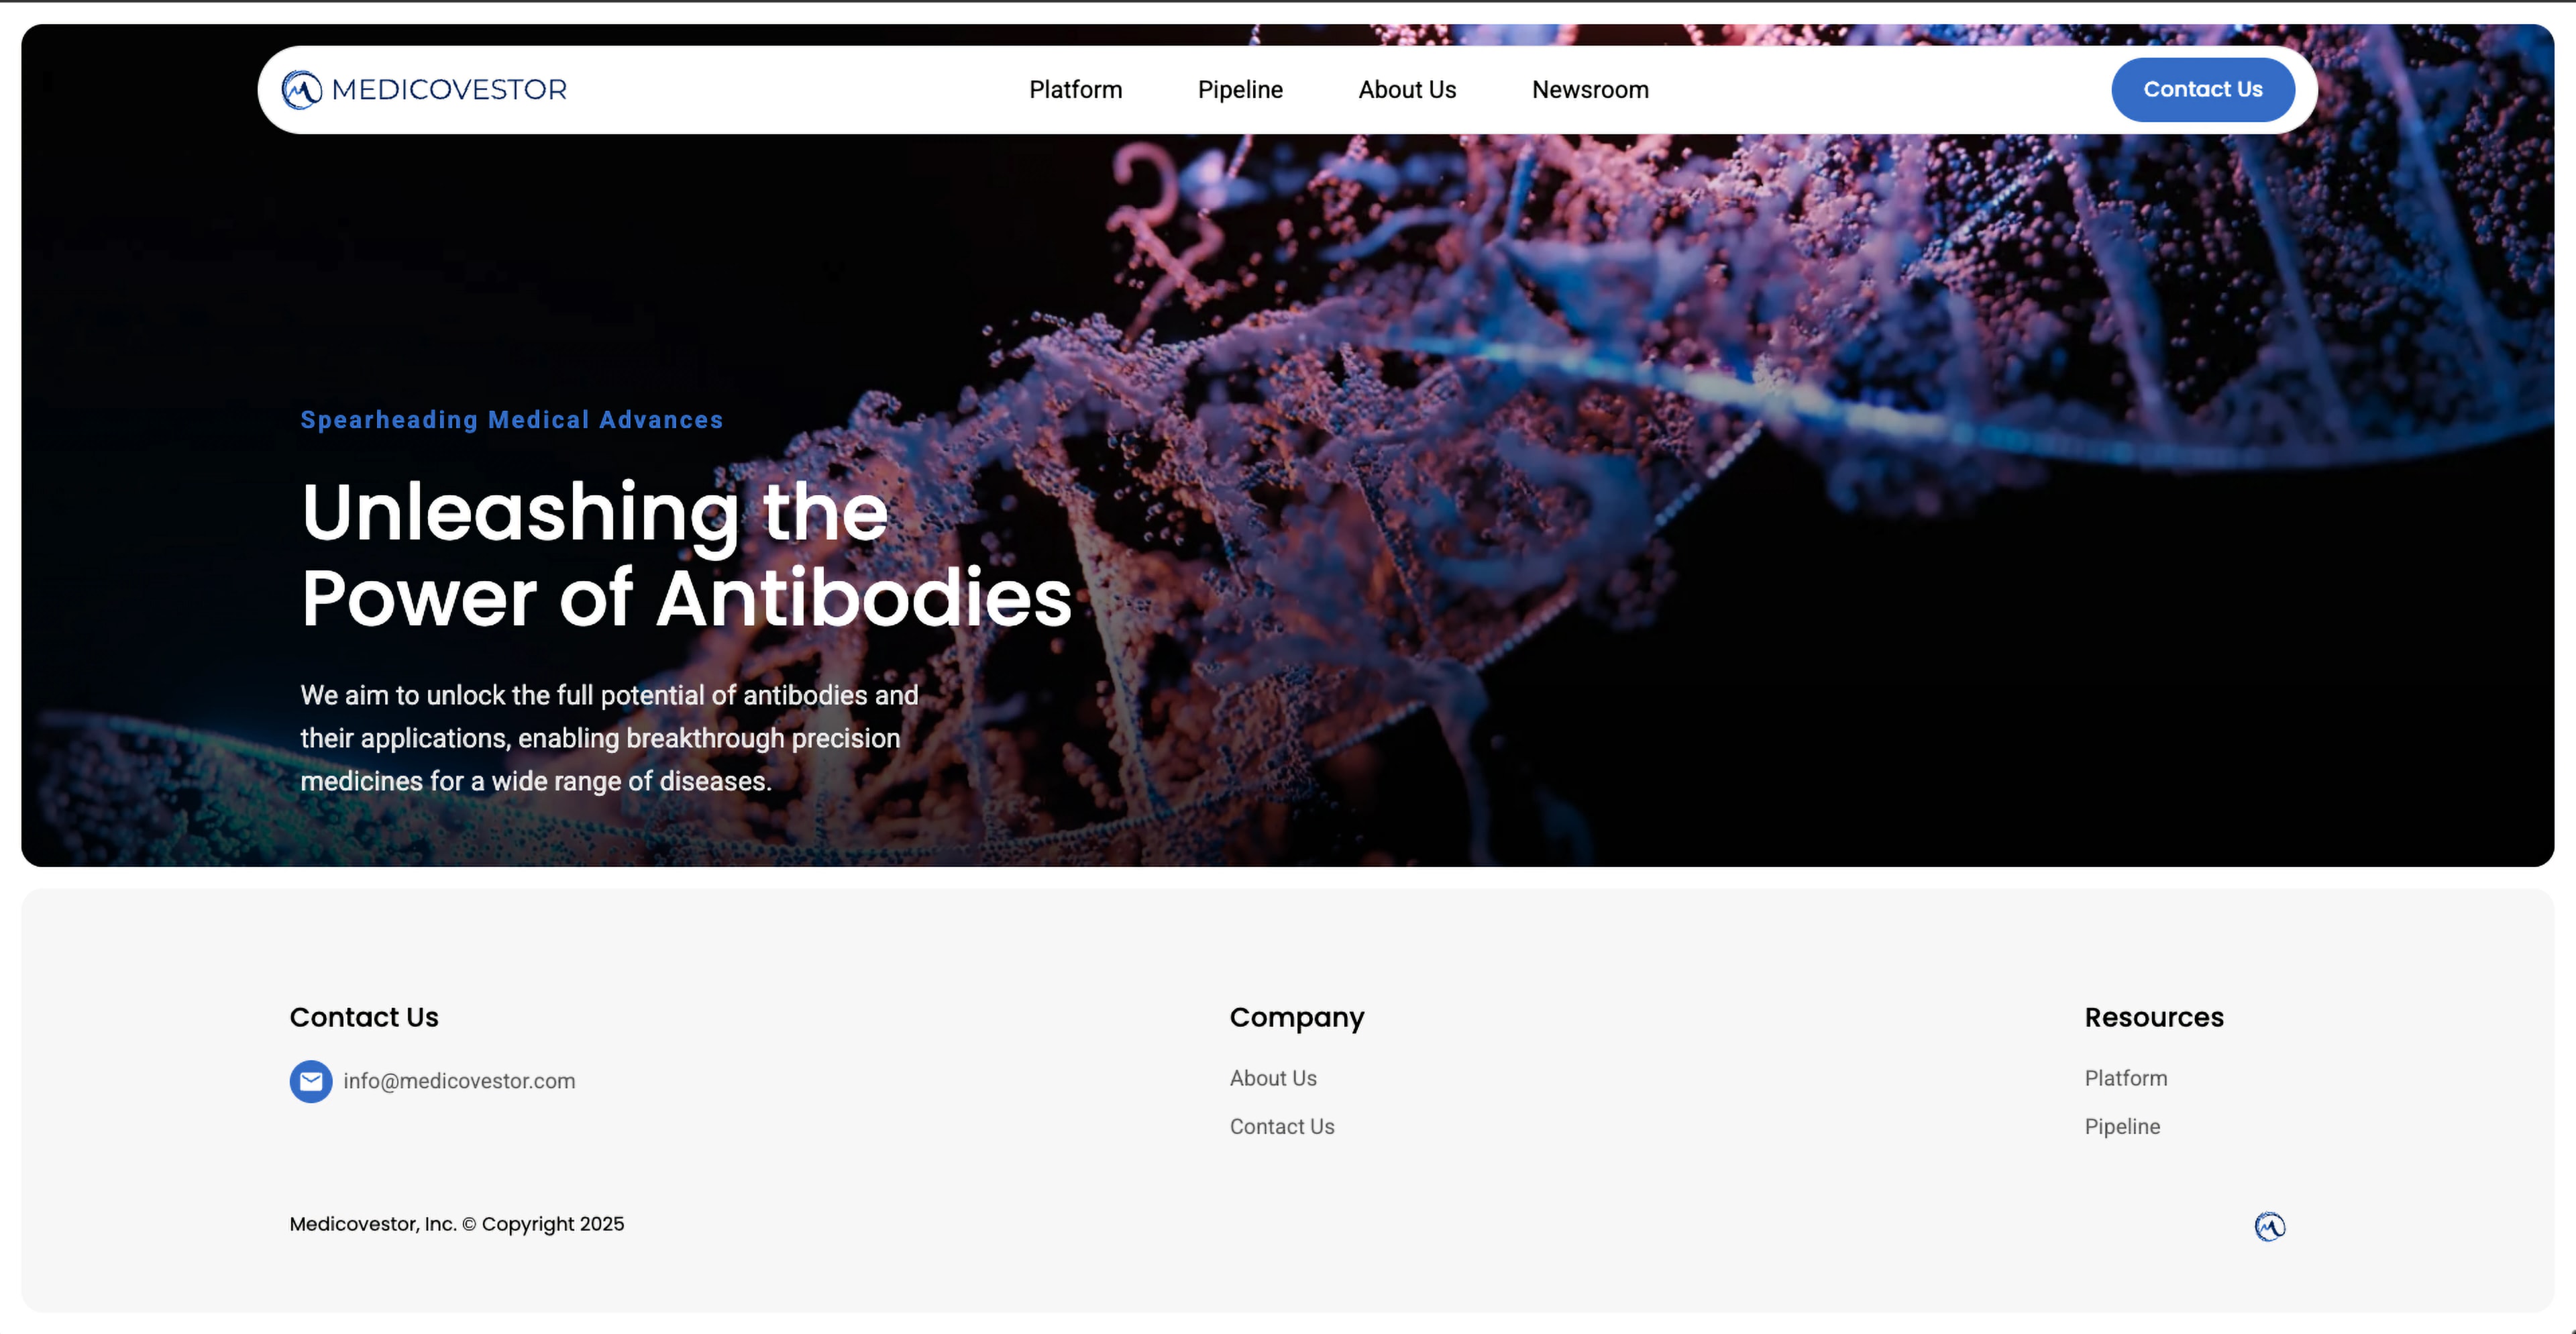Click the Medicovestor copyright 2025 text
This screenshot has height=1334, width=2576.
point(456,1224)
